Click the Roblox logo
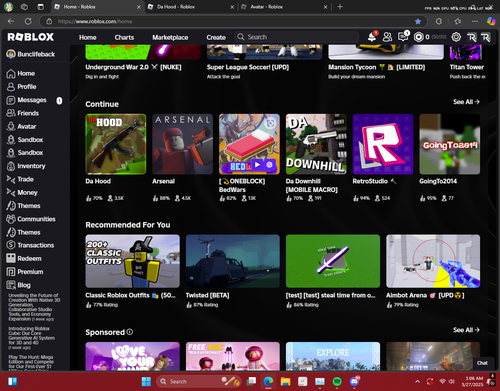500x391 pixels. (x=31, y=37)
